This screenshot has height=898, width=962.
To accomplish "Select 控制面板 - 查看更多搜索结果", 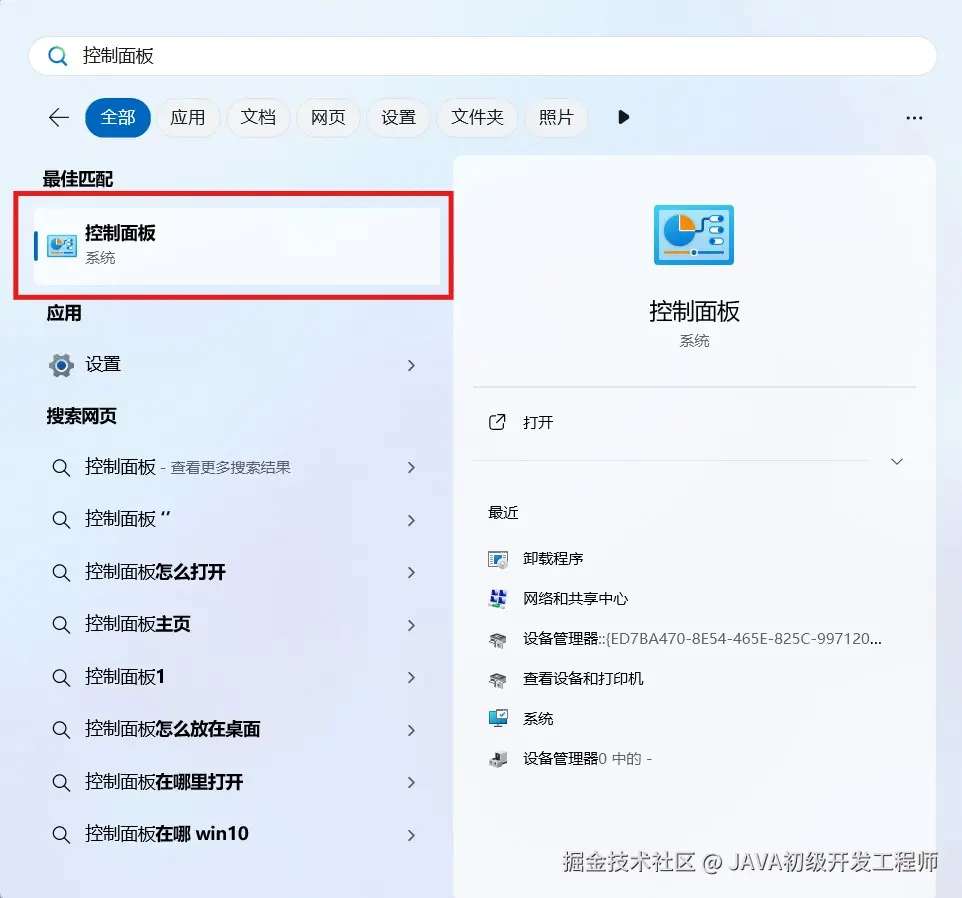I will click(x=187, y=467).
